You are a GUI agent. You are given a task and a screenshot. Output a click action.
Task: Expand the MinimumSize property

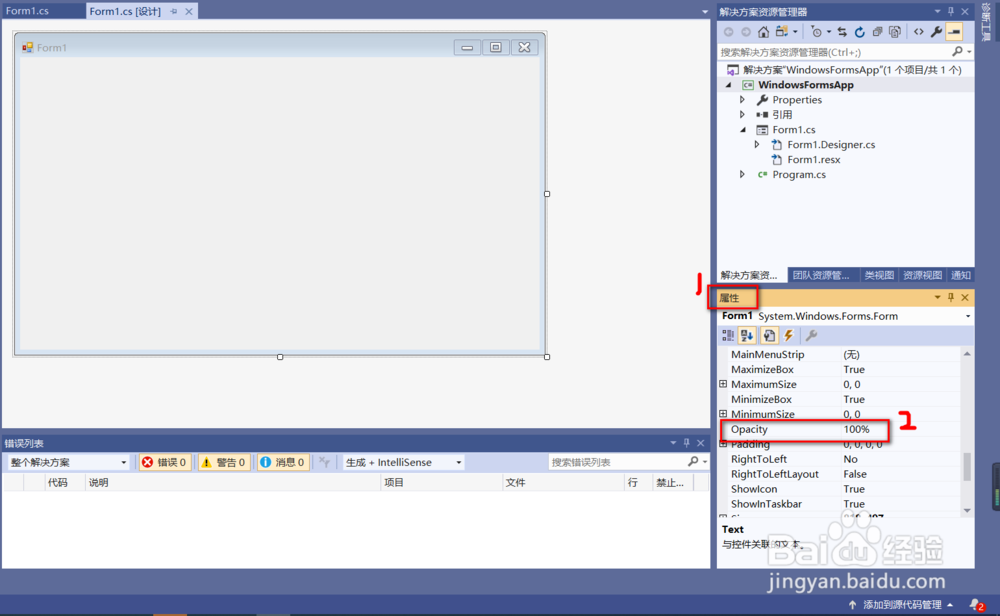[x=723, y=414]
